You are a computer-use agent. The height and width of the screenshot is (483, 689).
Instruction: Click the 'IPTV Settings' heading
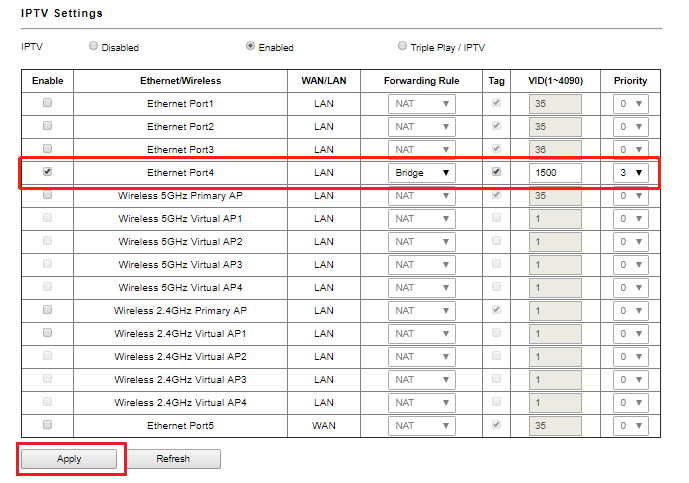62,13
